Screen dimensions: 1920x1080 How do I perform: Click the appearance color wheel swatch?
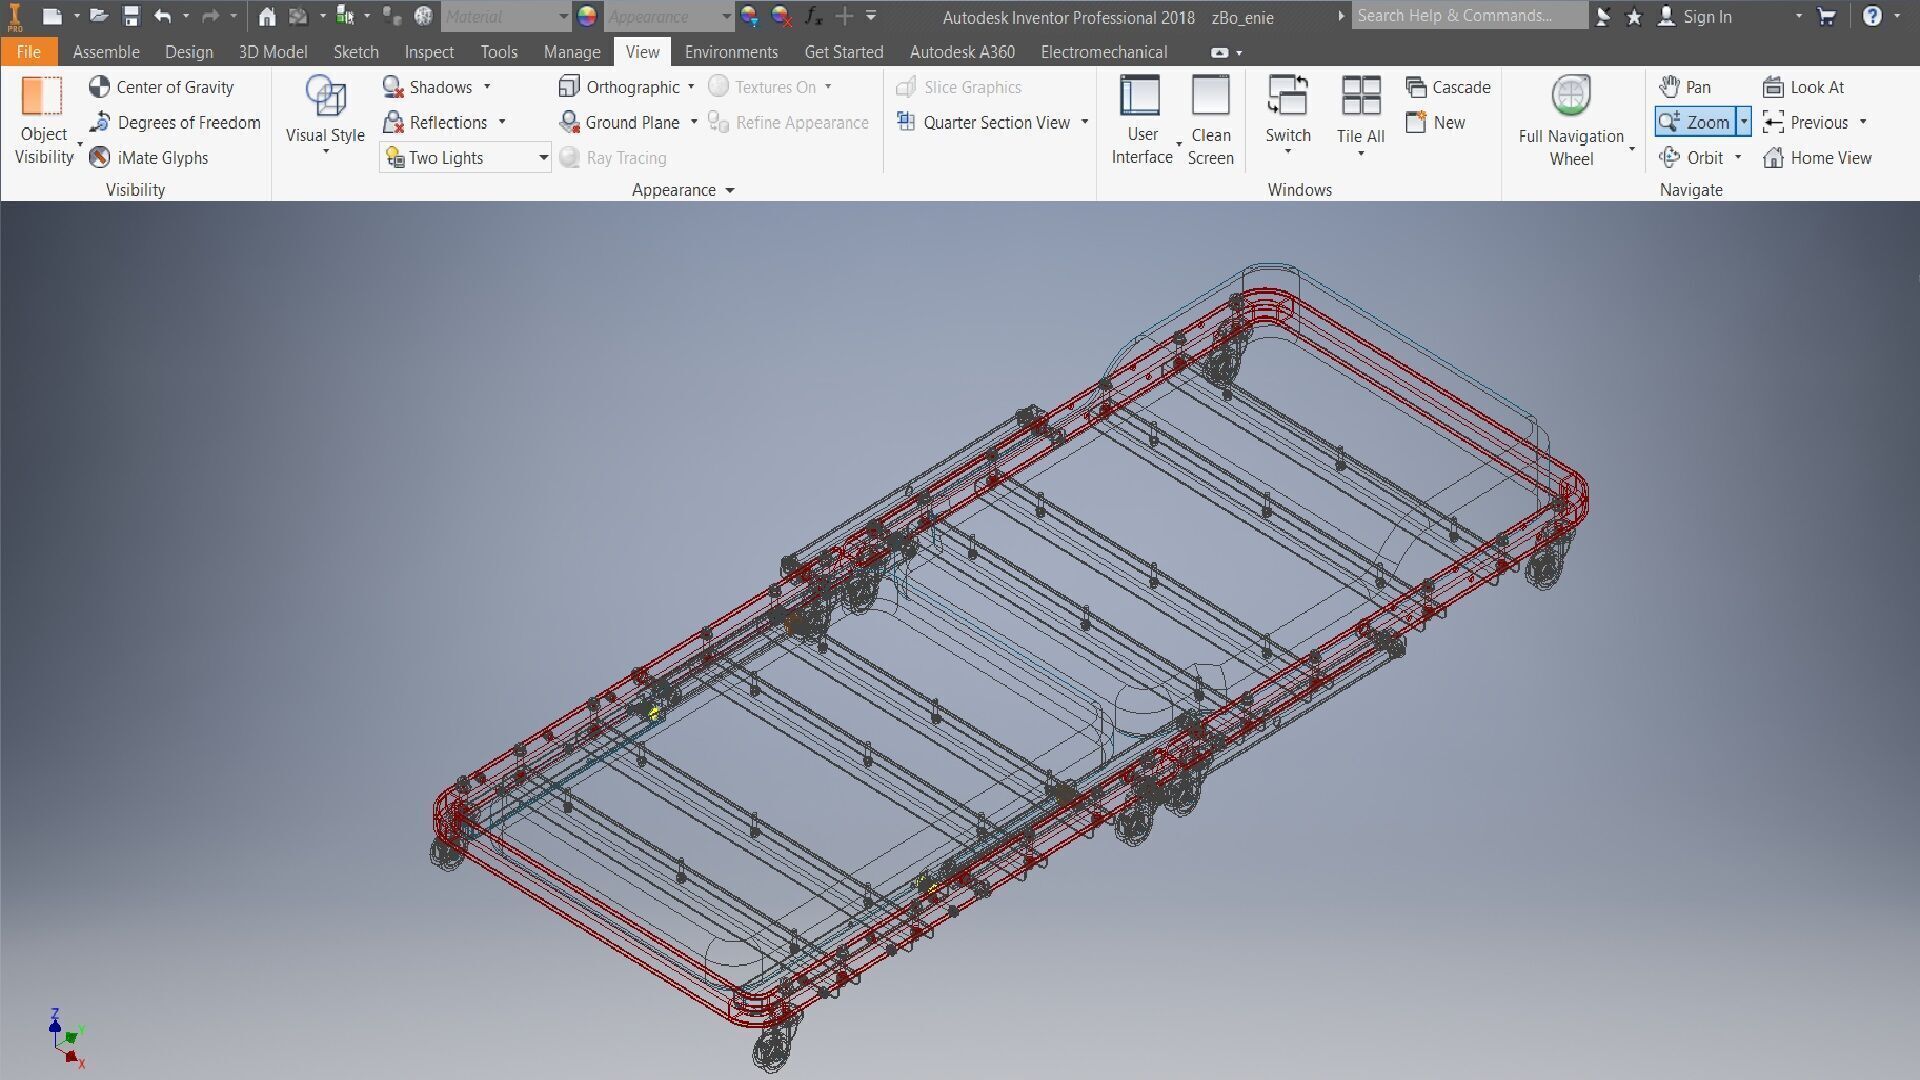[x=587, y=16]
